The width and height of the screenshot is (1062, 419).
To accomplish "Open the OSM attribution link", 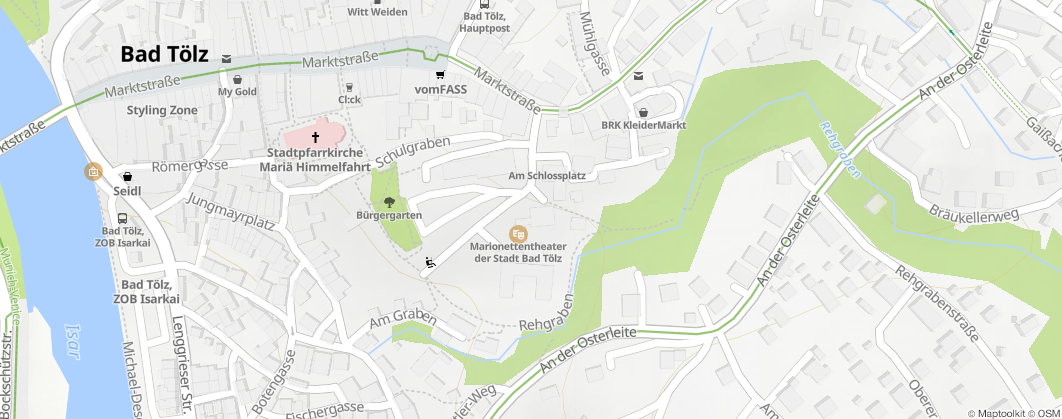I will click(x=1048, y=414).
